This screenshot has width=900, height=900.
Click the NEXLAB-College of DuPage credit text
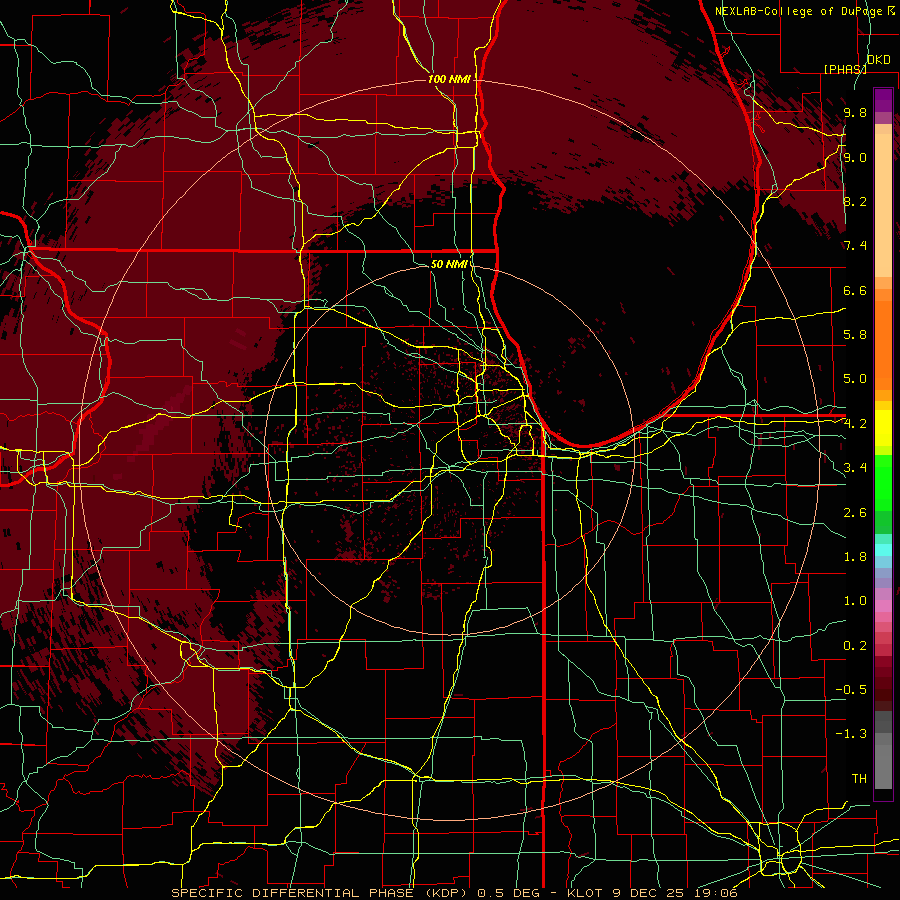798,11
